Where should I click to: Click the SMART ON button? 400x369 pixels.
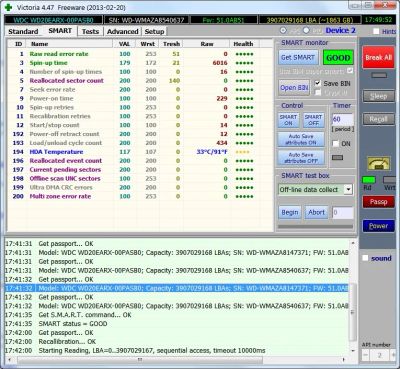coord(288,120)
